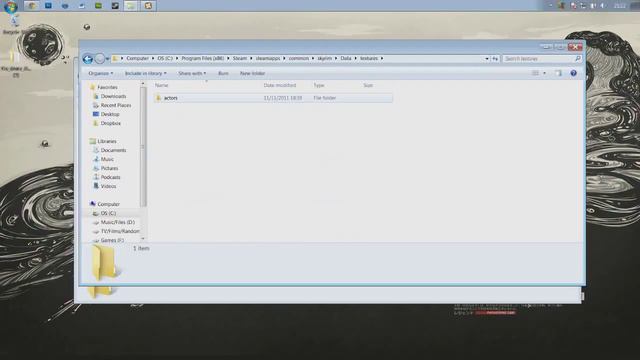Viewport: 640px width, 360px height.
Task: Open the Share with menu
Action: [192, 73]
